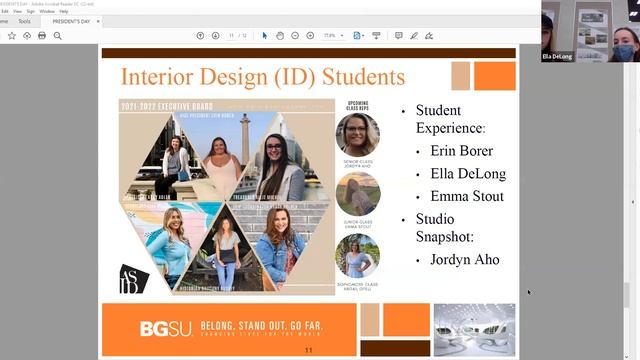
Task: Print the document with the printer icon
Action: point(42,36)
